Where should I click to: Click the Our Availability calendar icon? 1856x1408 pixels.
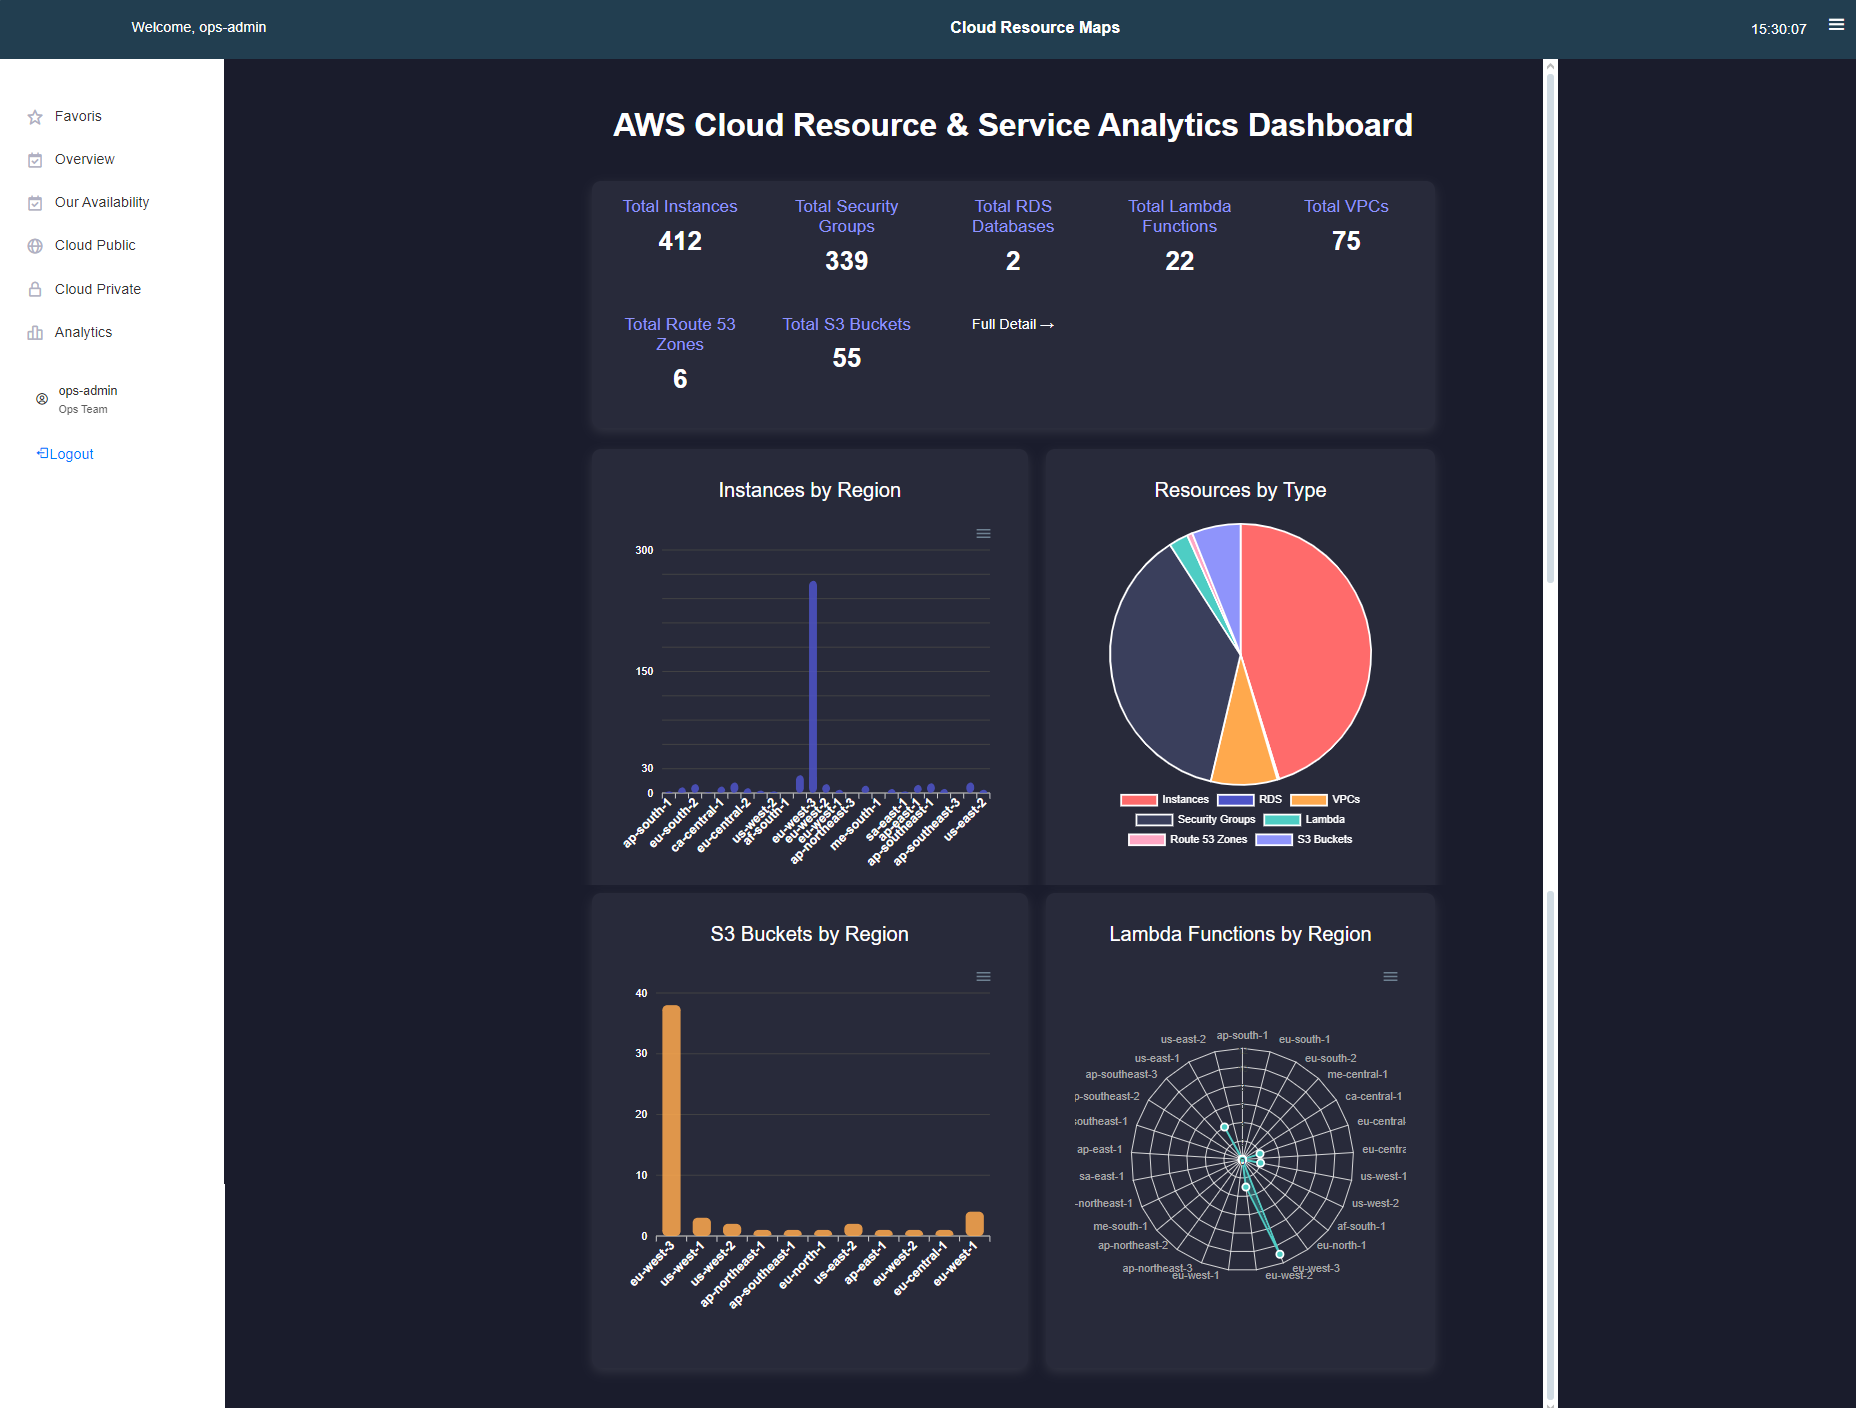(35, 203)
